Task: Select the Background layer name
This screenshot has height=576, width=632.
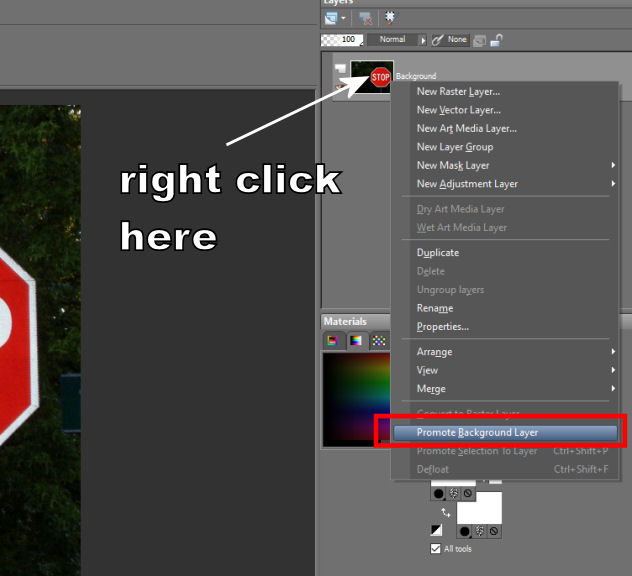Action: 416,76
